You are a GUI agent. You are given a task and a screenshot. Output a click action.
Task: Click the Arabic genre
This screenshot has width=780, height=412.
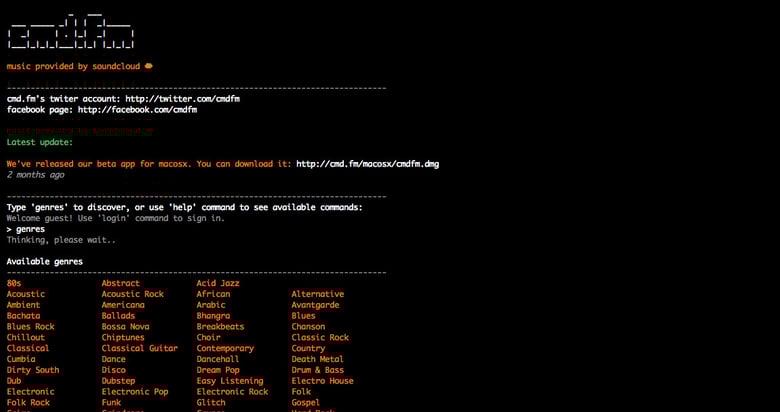click(x=211, y=305)
